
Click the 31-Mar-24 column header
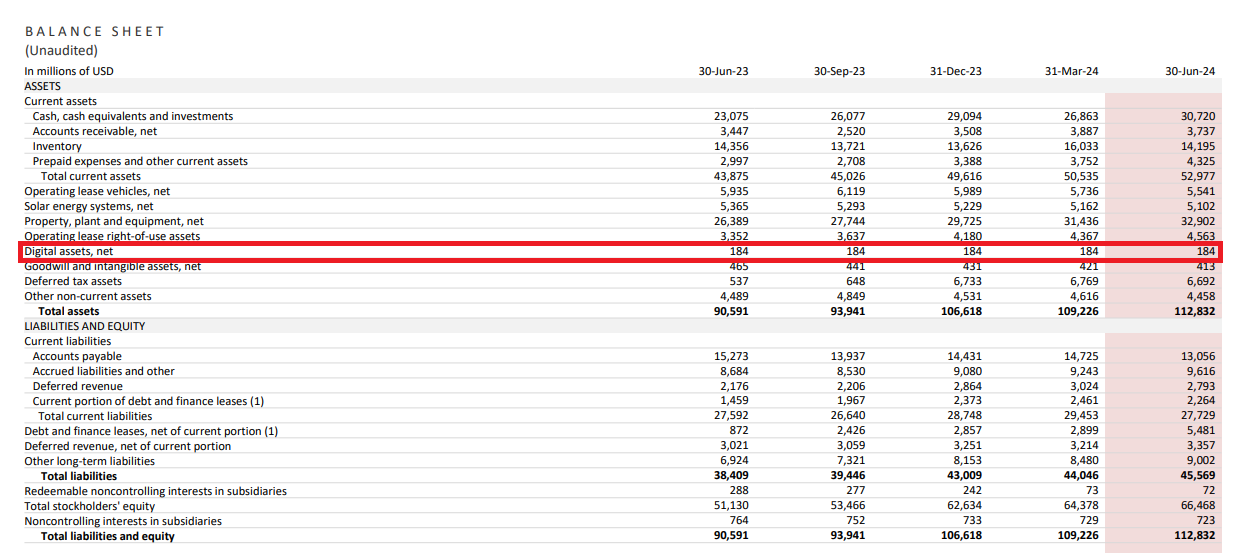tap(1073, 71)
